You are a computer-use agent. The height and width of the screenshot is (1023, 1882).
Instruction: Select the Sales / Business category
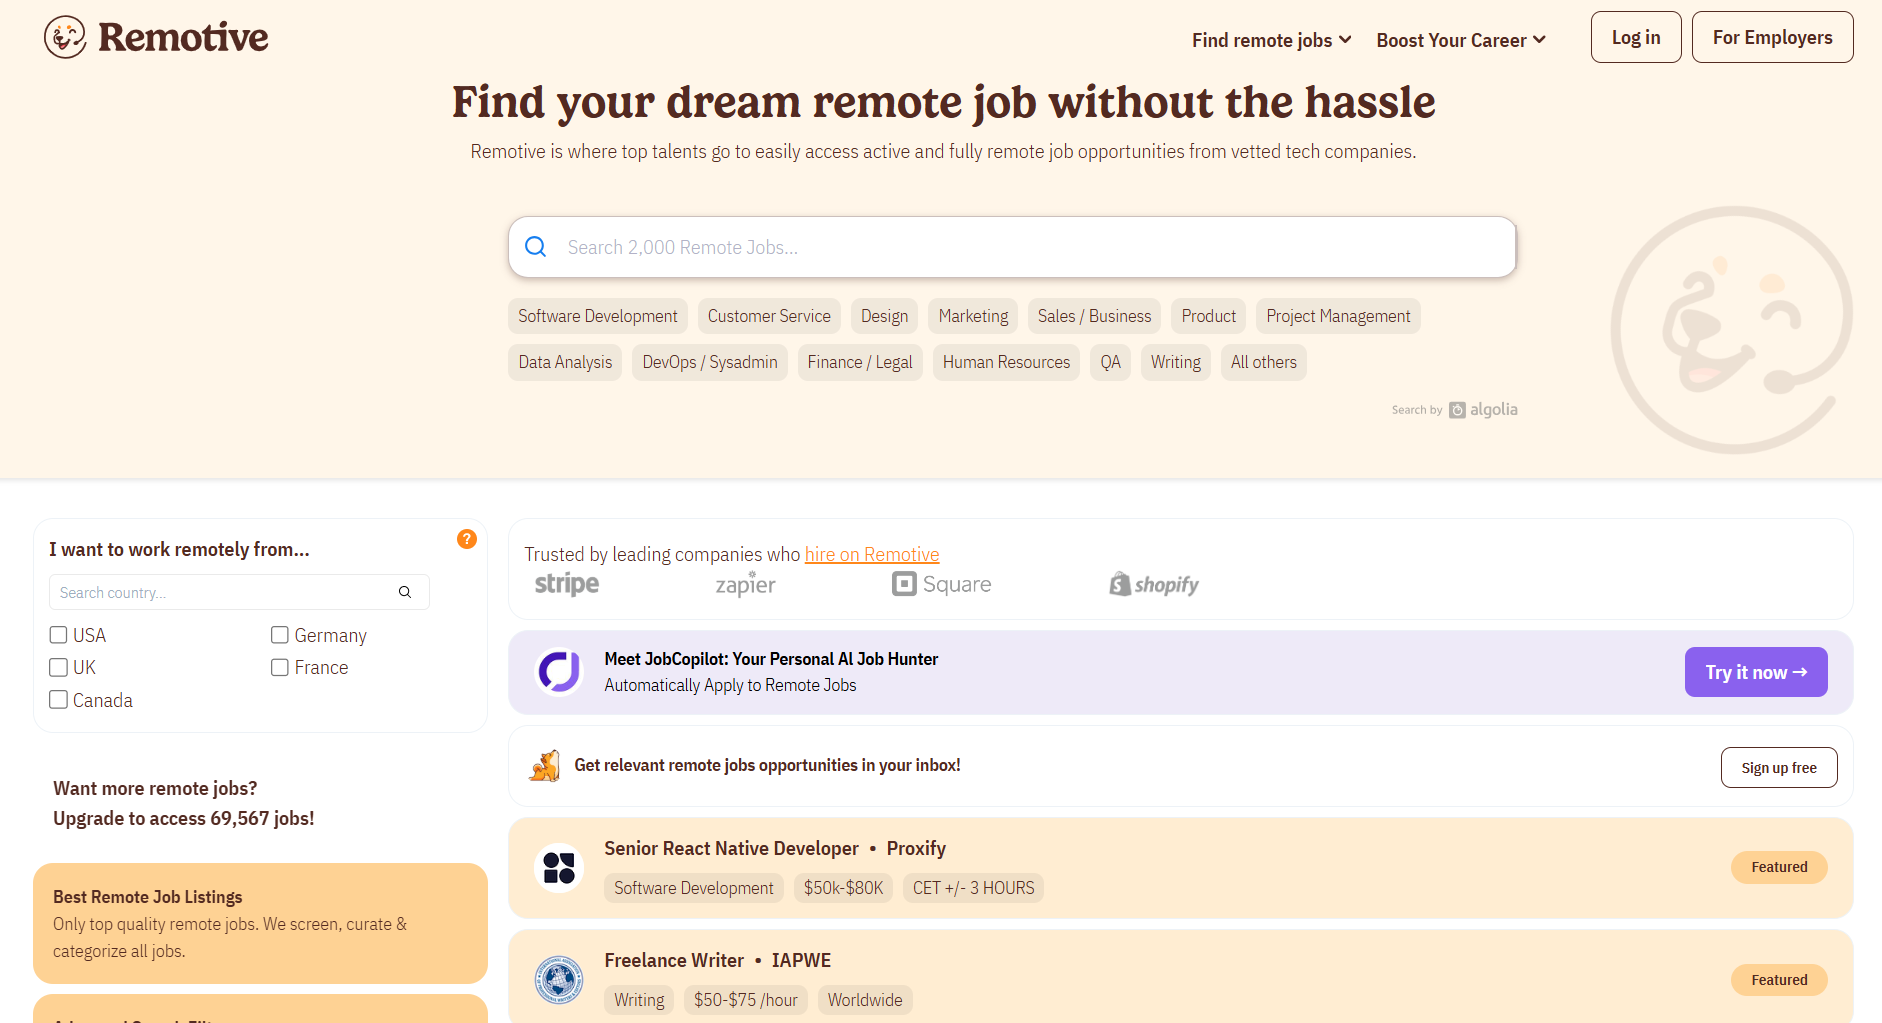[1094, 316]
